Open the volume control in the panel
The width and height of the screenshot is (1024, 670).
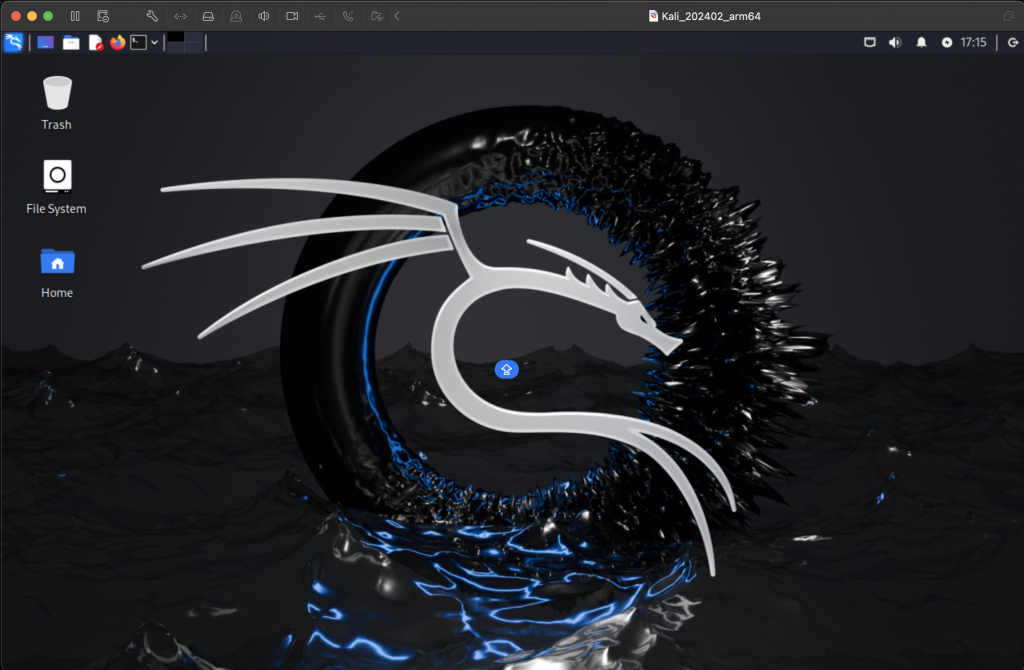pos(895,42)
